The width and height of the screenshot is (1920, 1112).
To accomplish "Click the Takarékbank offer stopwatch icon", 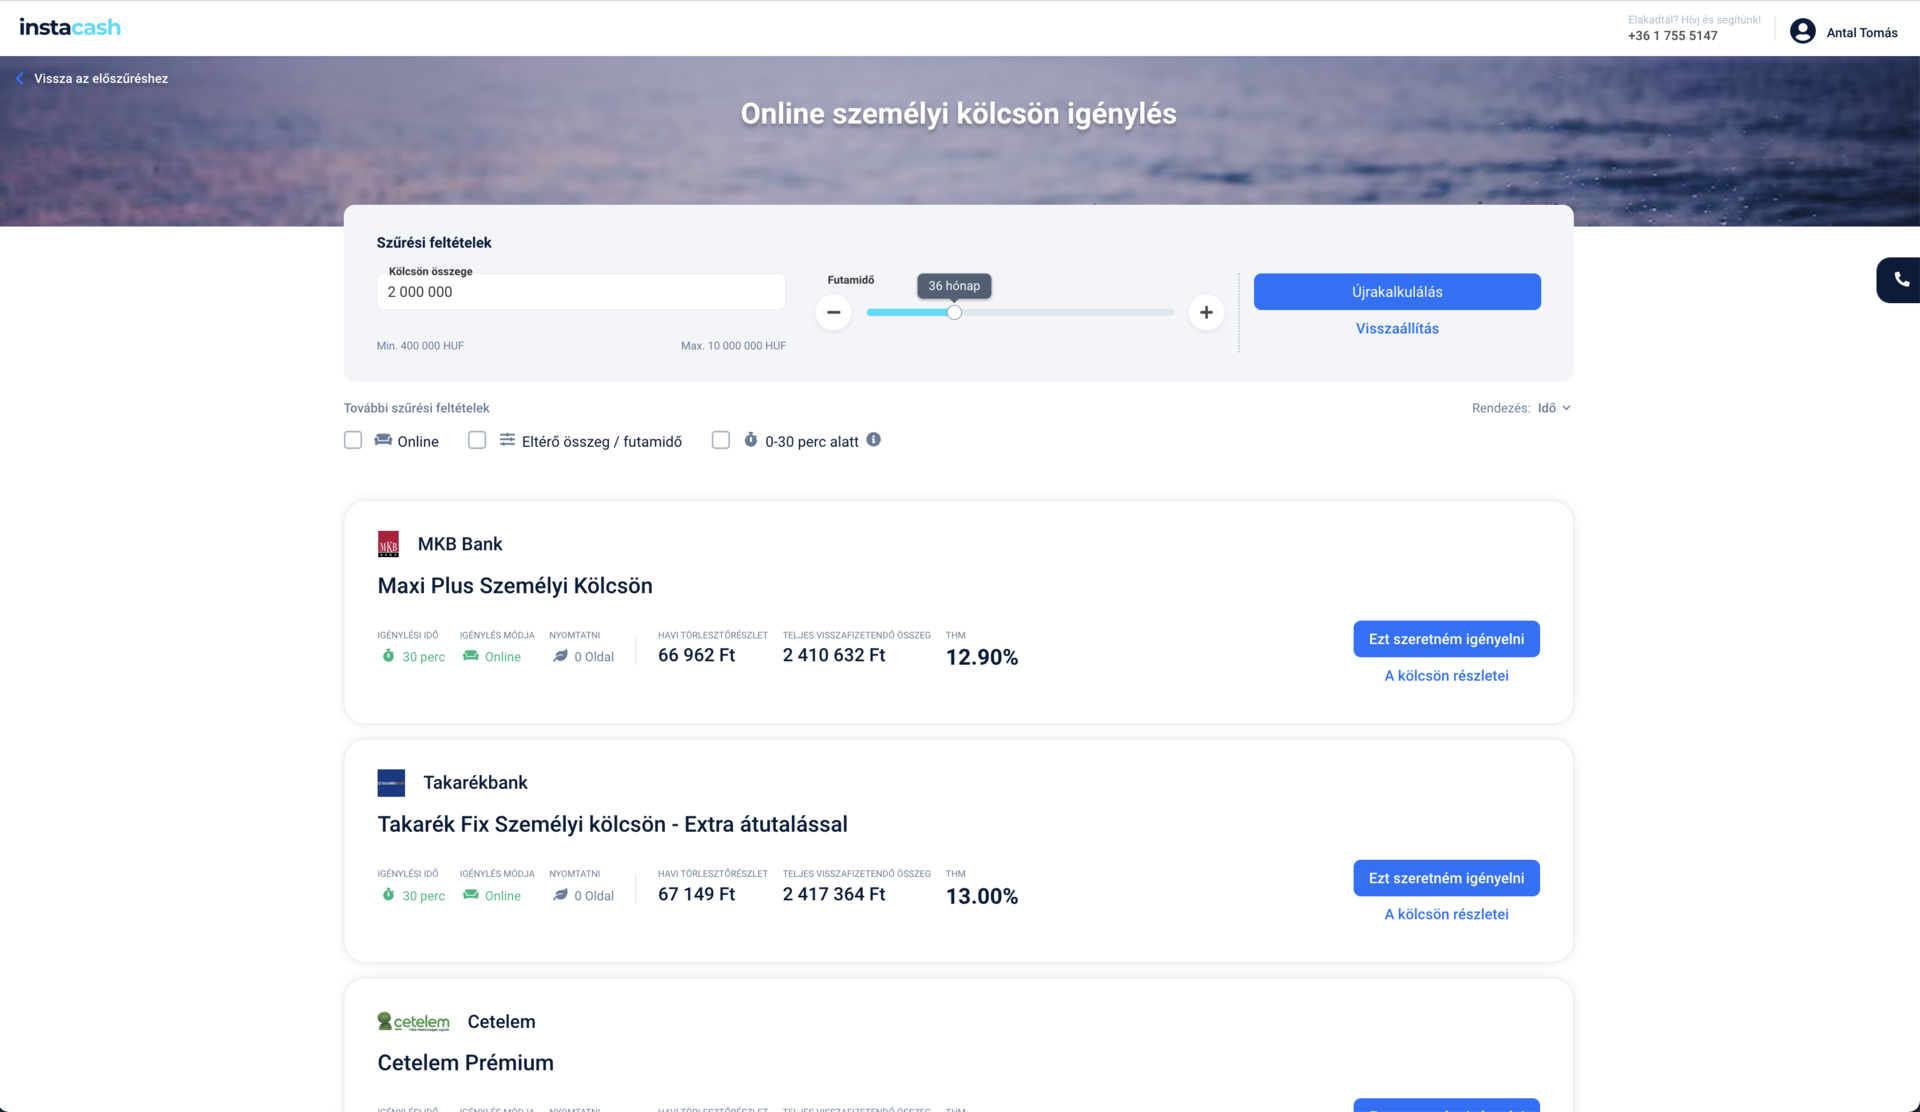I will click(x=388, y=895).
